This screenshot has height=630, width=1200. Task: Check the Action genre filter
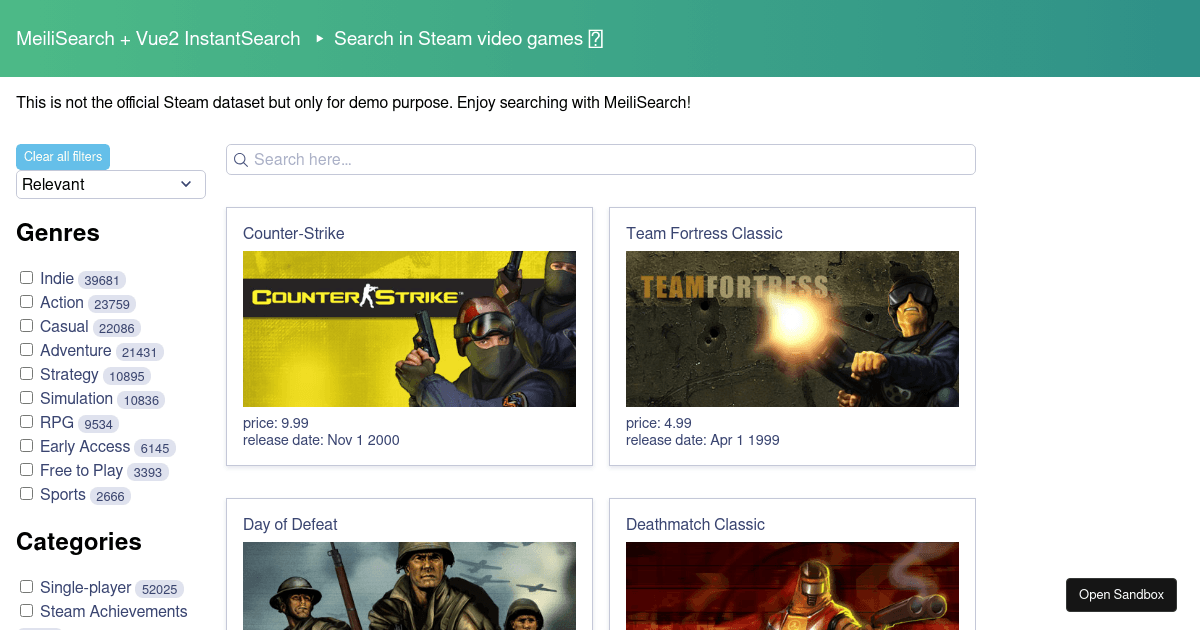(27, 302)
